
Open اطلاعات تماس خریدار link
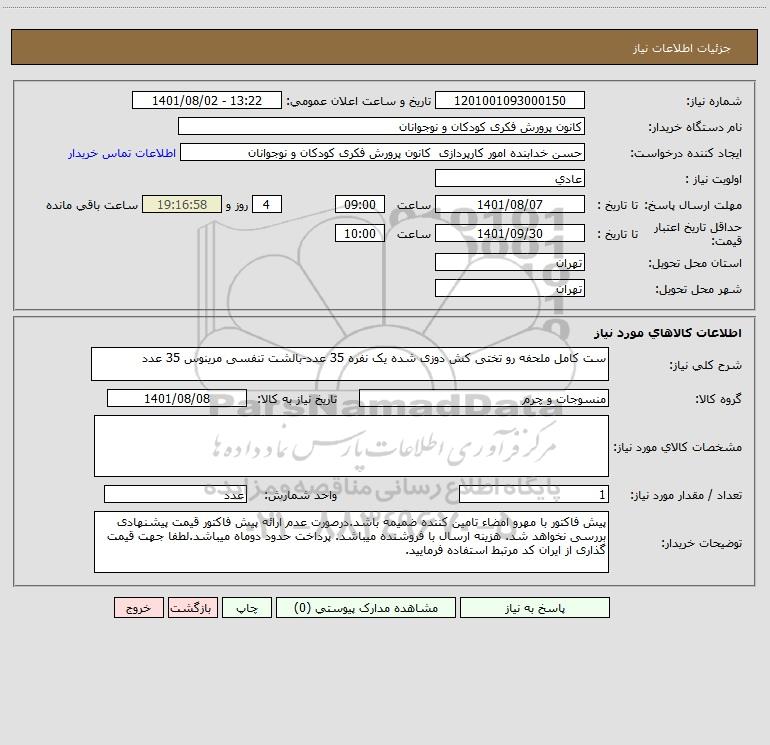[x=122, y=153]
